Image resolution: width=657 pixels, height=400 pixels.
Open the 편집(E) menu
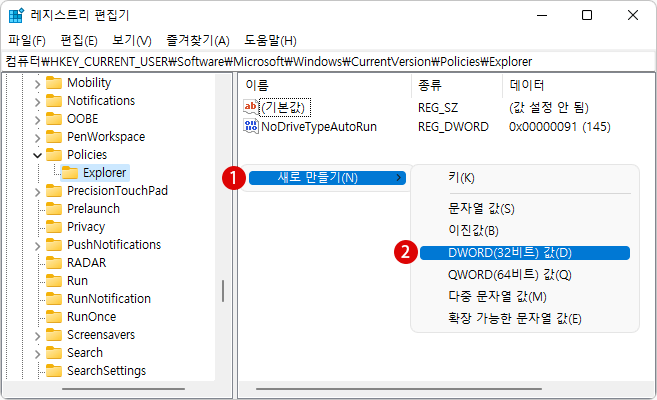click(79, 41)
